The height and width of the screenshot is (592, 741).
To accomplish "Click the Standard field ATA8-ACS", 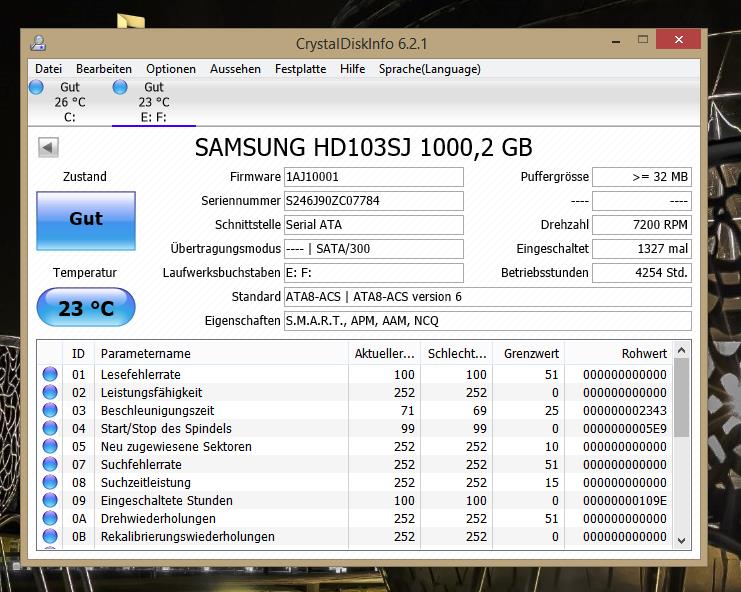I will (x=488, y=297).
